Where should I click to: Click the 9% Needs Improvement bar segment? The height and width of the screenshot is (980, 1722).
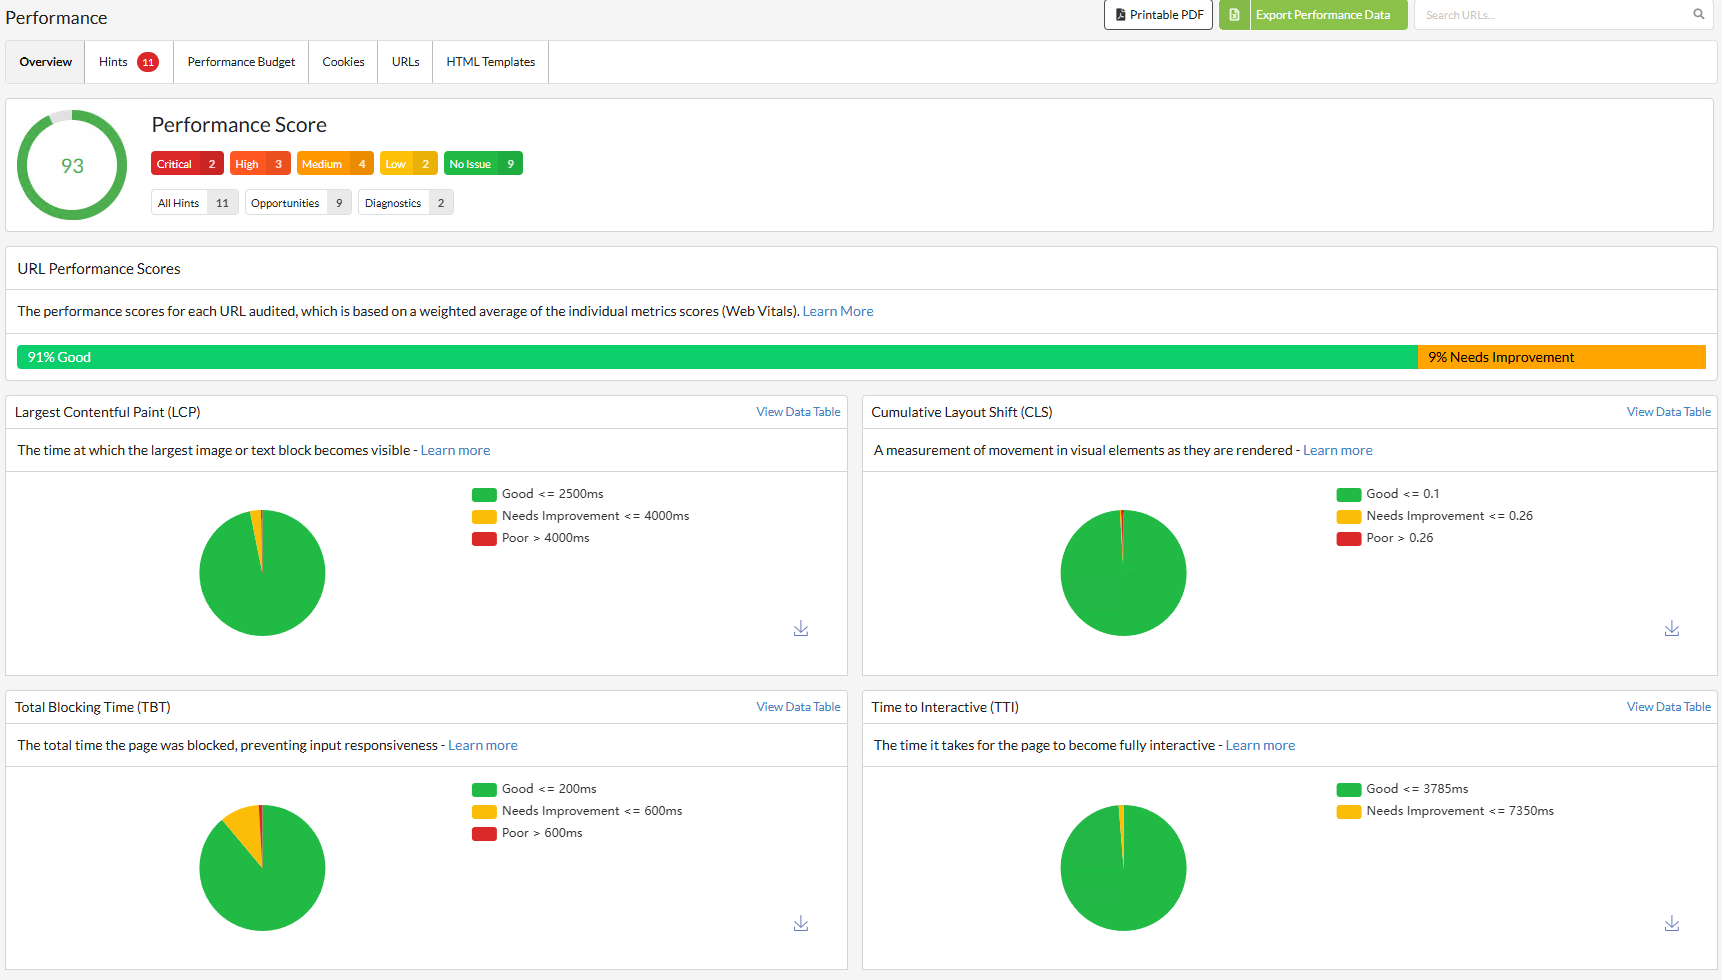pos(1562,357)
